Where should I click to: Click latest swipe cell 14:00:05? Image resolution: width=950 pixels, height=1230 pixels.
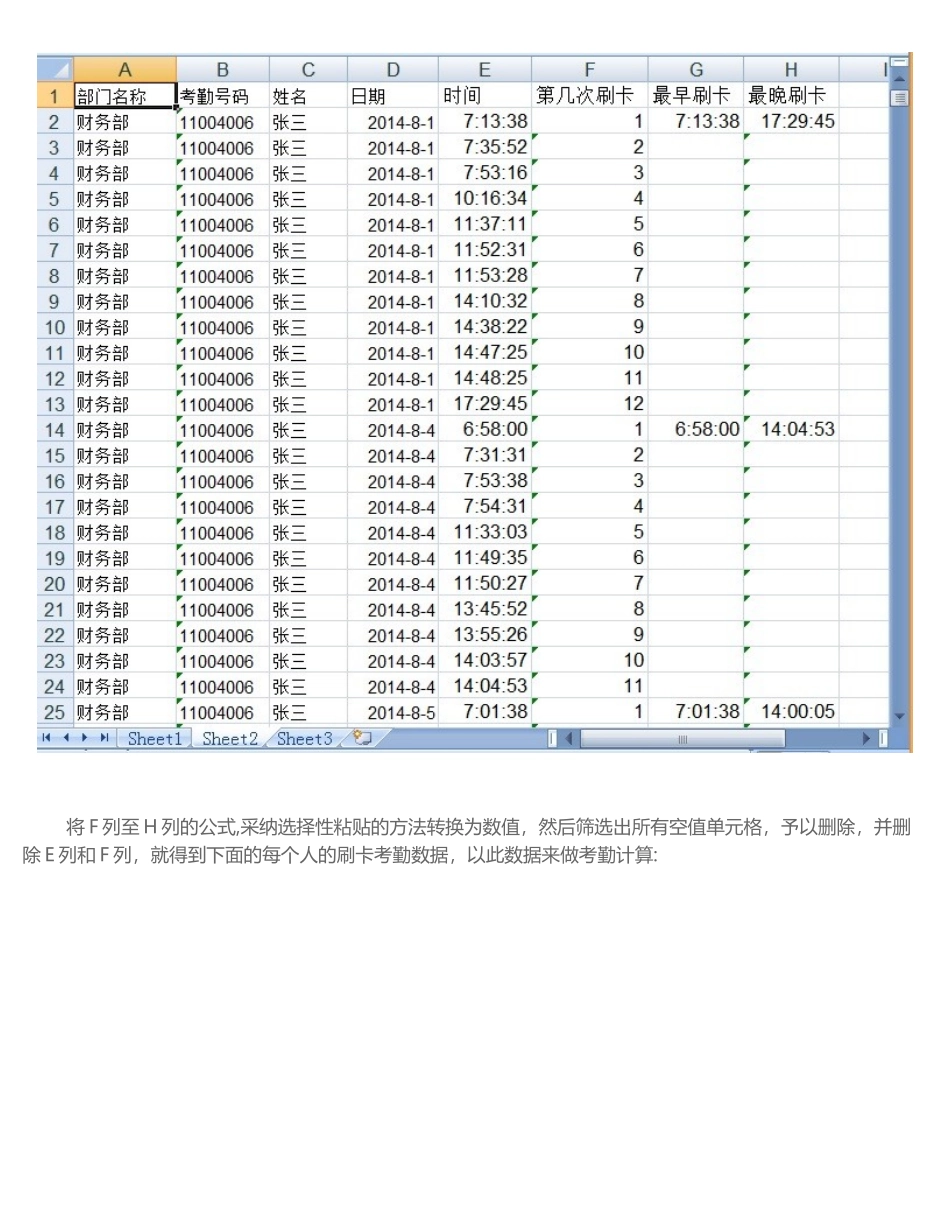(x=791, y=712)
